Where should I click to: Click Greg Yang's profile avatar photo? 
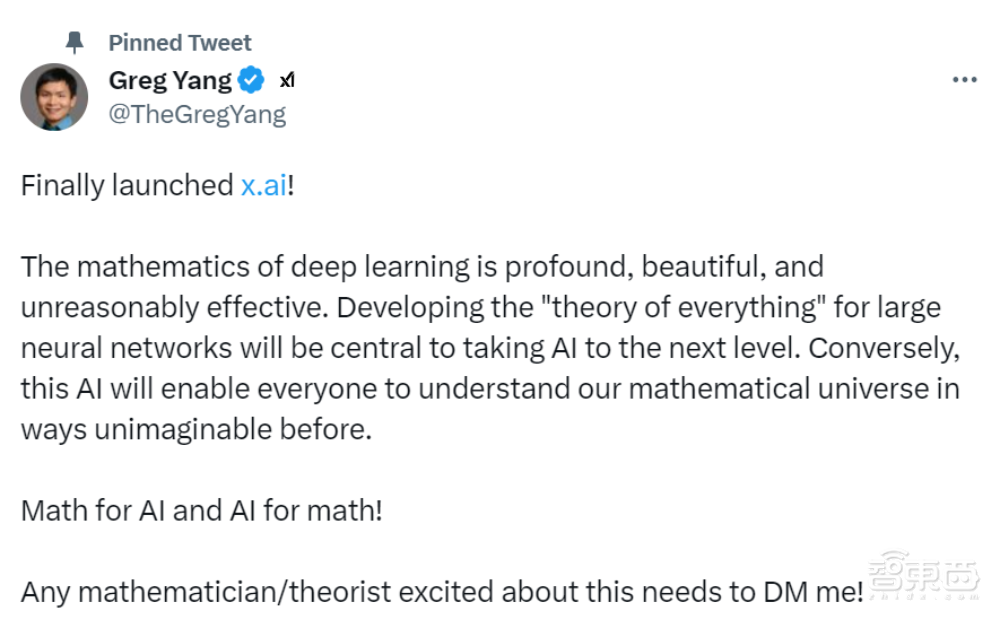point(54,97)
